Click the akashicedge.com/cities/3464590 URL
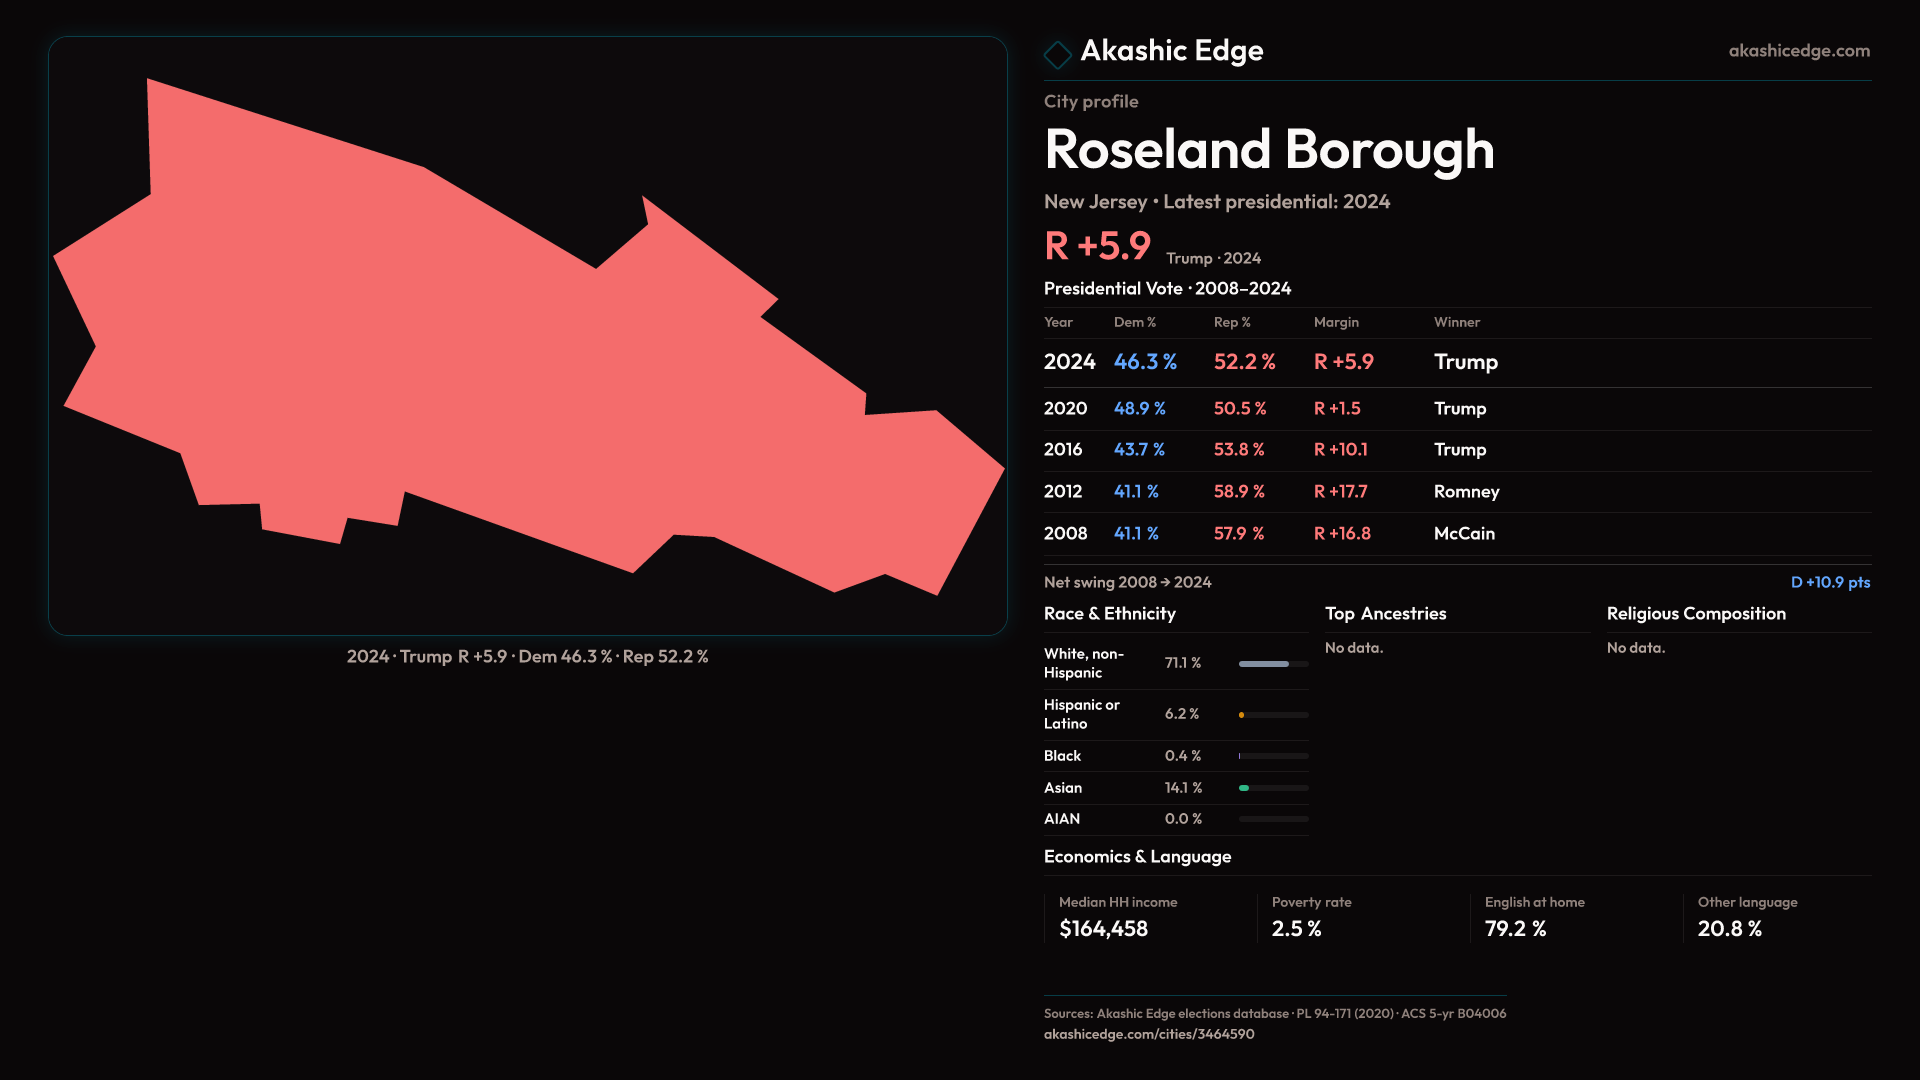 [1148, 1034]
